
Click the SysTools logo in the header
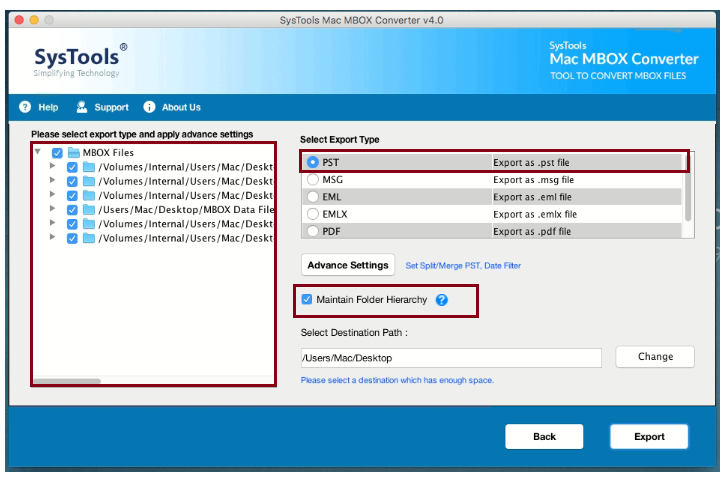(x=81, y=61)
